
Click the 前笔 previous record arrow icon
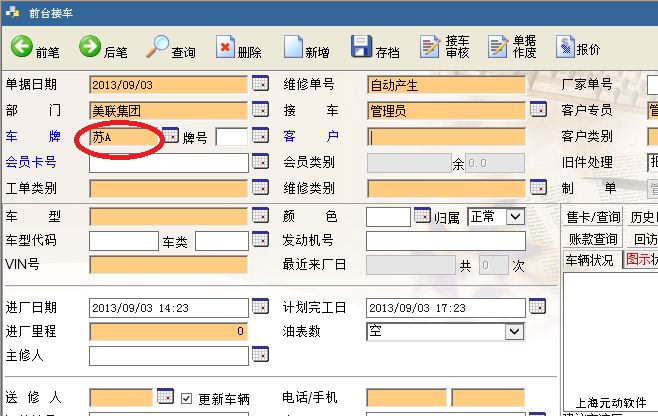(x=21, y=47)
